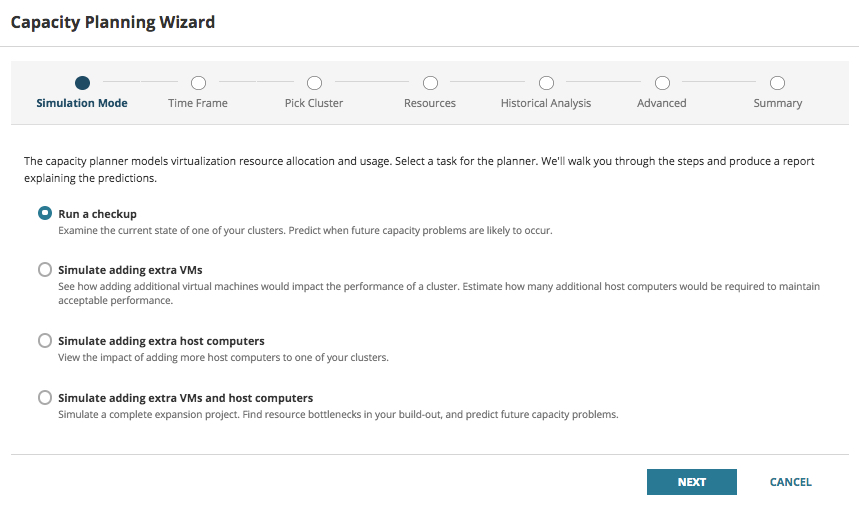Screen dimensions: 859x520
Task: Click the Time Frame step circle
Action: point(198,83)
